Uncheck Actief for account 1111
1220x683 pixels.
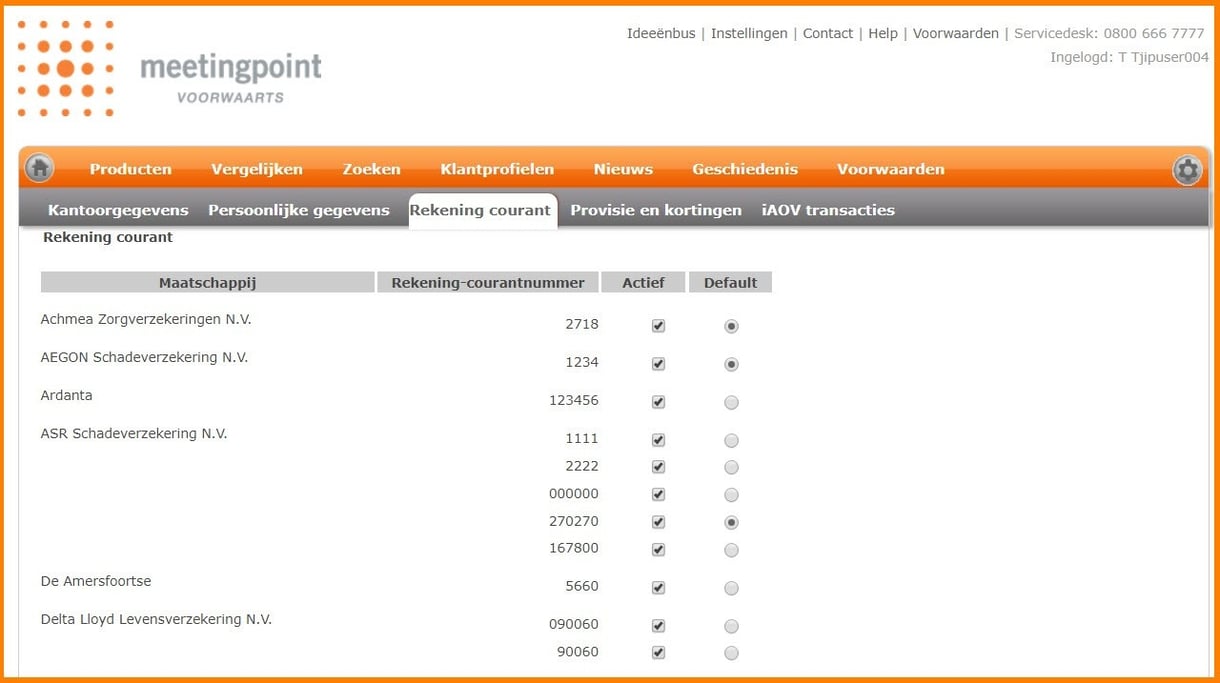pyautogui.click(x=658, y=440)
